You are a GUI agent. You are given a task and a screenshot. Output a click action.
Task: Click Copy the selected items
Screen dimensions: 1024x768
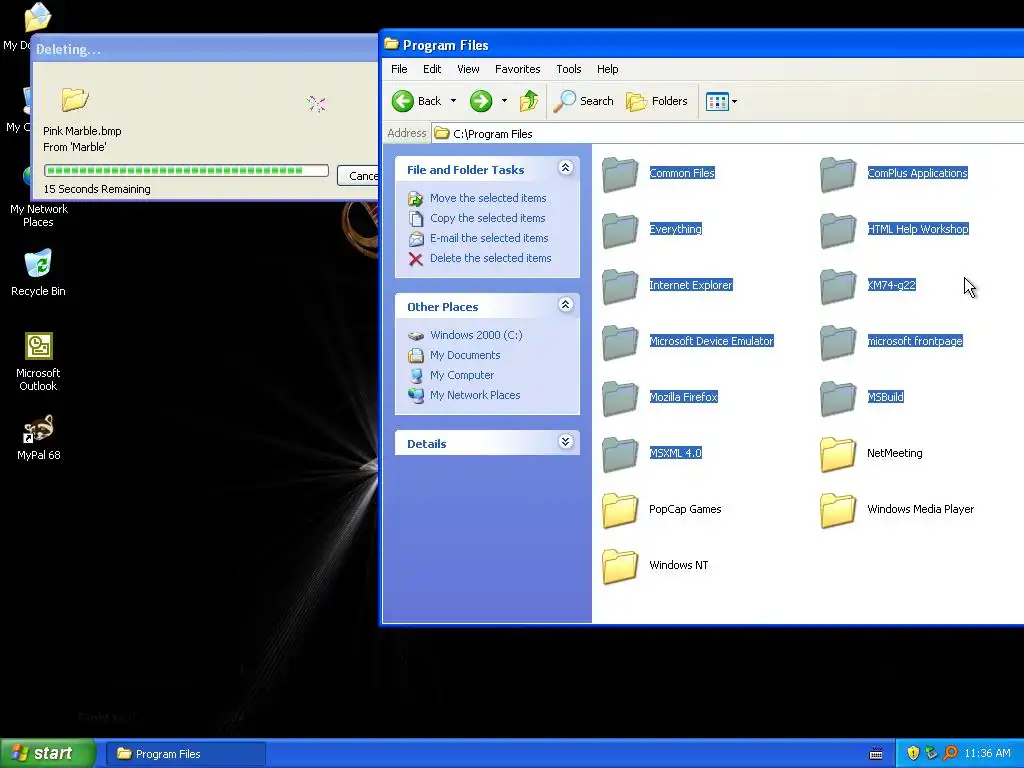point(487,218)
